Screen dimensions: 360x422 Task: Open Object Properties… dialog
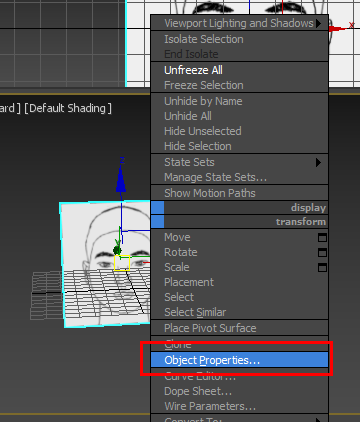239,360
